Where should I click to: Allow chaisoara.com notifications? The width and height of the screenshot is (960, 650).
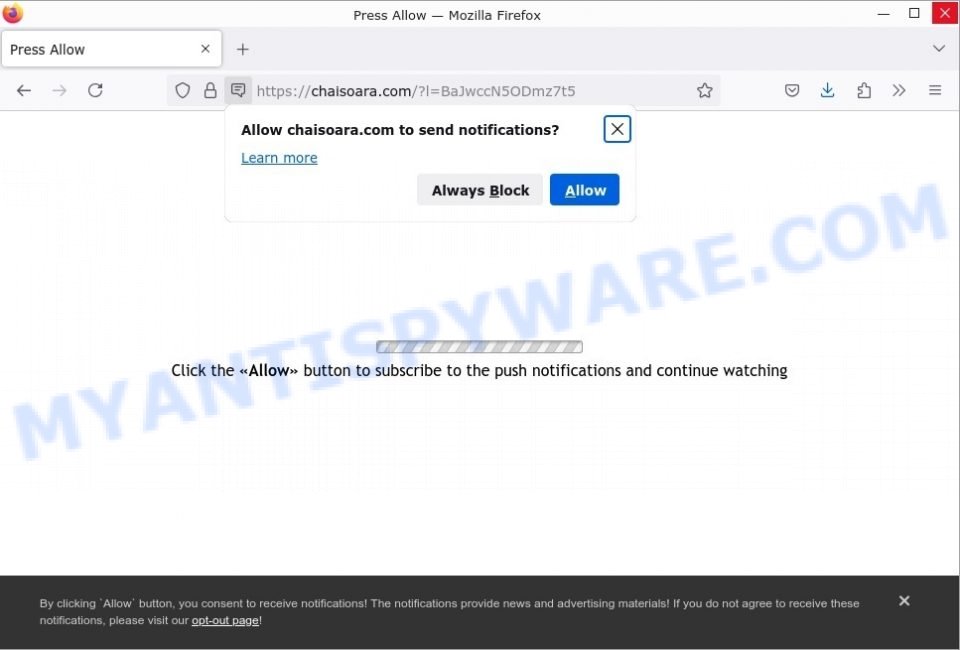click(585, 190)
